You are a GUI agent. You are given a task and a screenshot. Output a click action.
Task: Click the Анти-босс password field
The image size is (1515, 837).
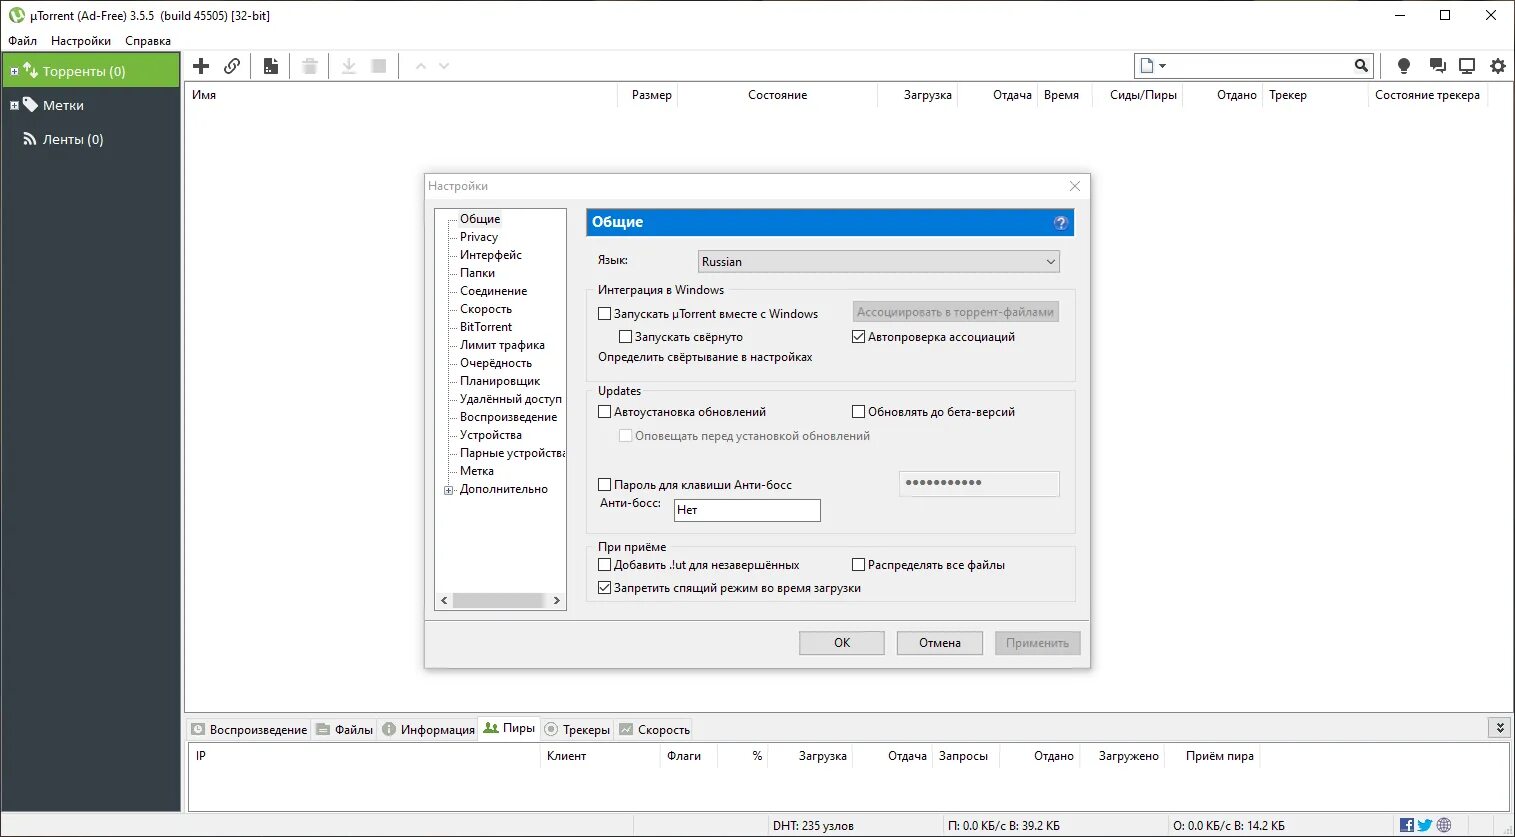tap(979, 483)
